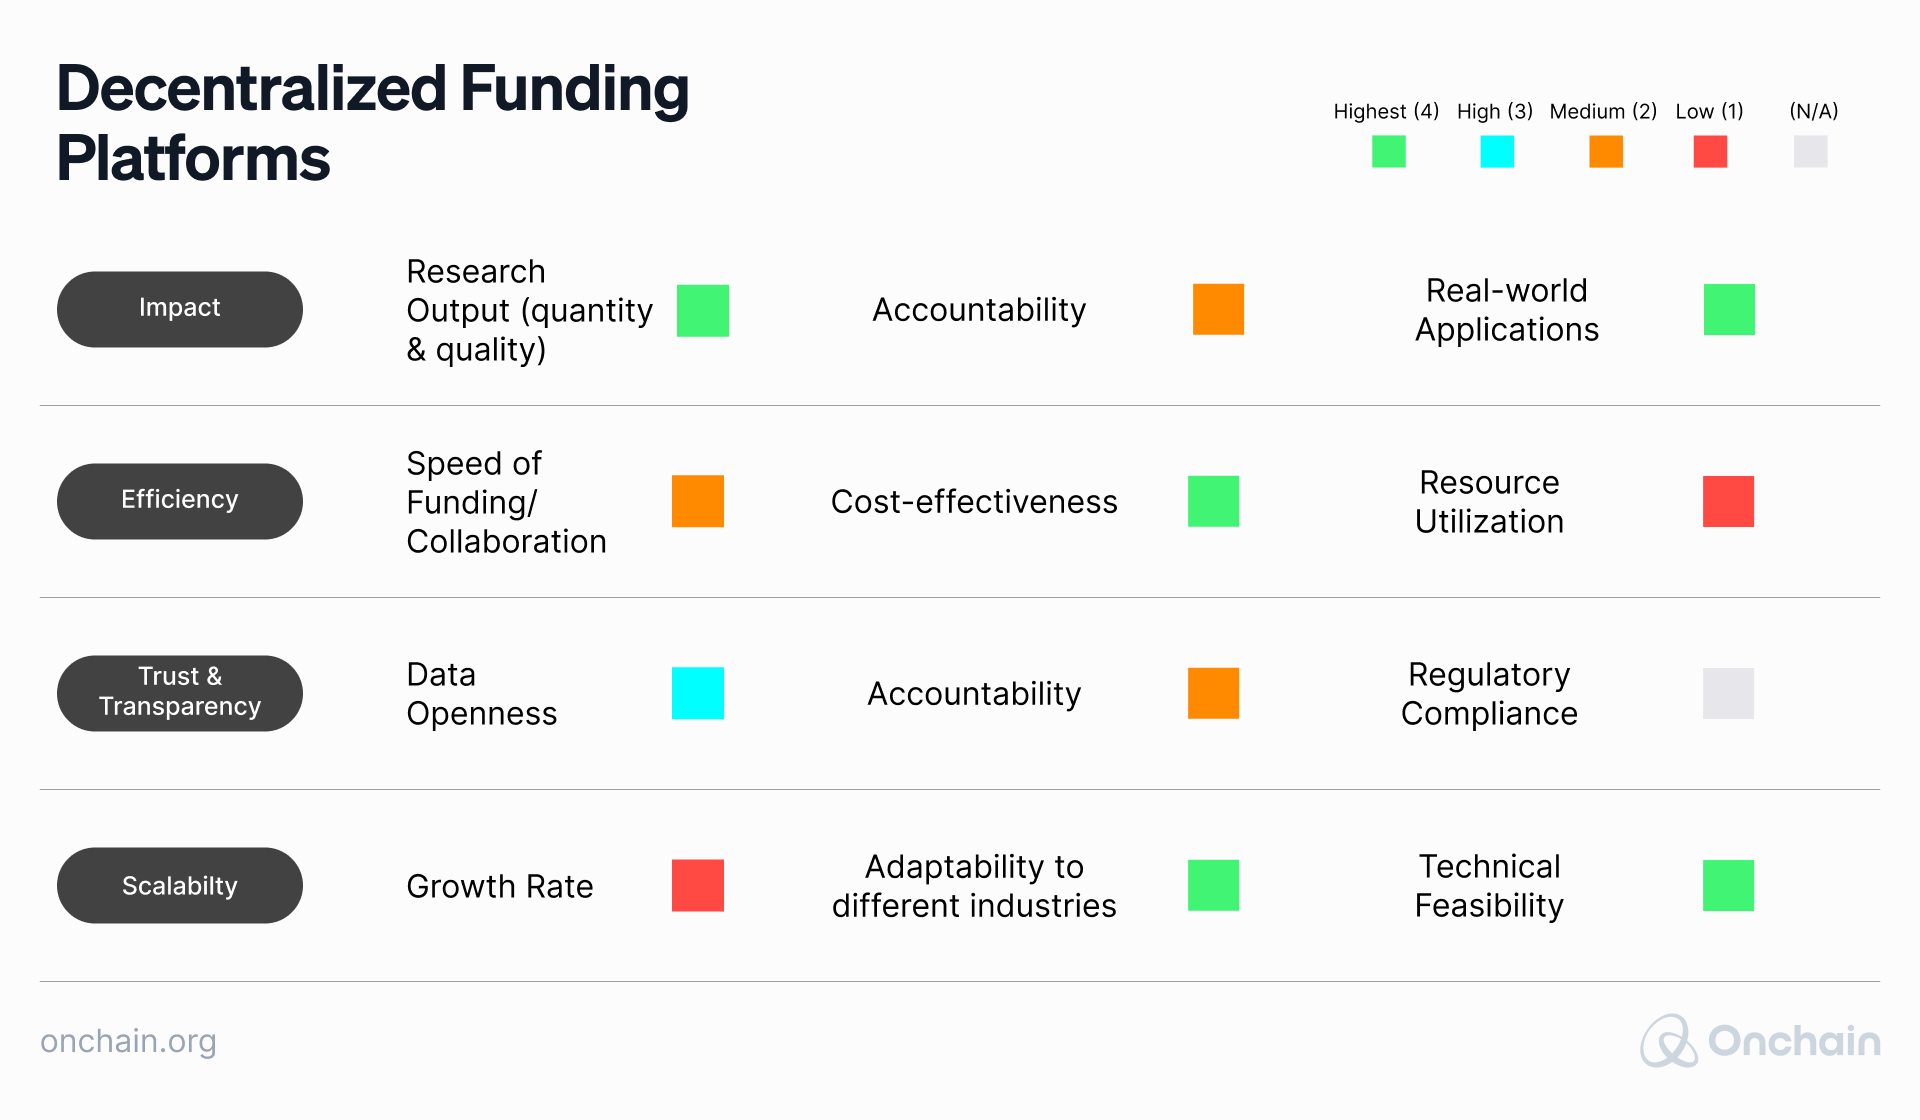Viewport: 1920px width, 1120px height.
Task: Click the Trust & Transparency pill
Action: click(180, 693)
